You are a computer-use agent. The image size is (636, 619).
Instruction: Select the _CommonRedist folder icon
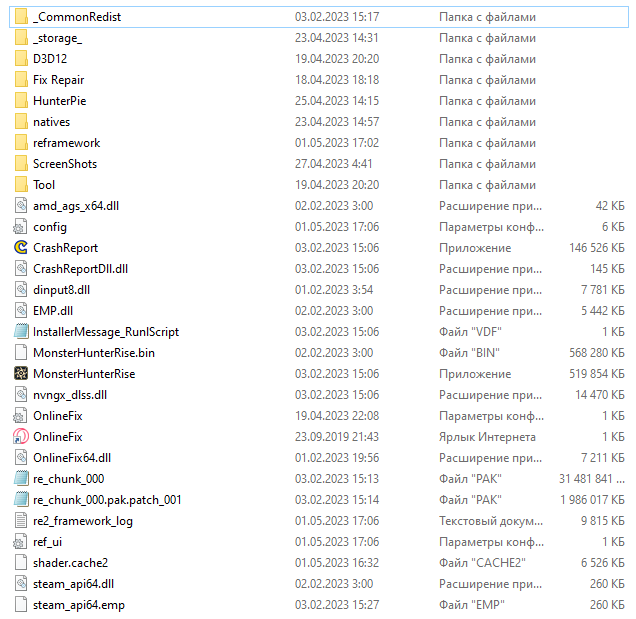pyautogui.click(x=21, y=17)
